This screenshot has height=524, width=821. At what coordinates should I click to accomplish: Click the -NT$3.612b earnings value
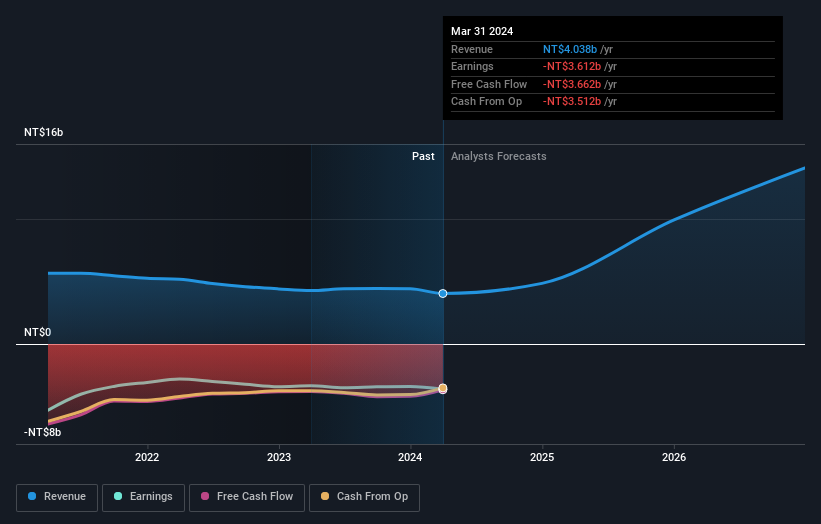pos(572,66)
